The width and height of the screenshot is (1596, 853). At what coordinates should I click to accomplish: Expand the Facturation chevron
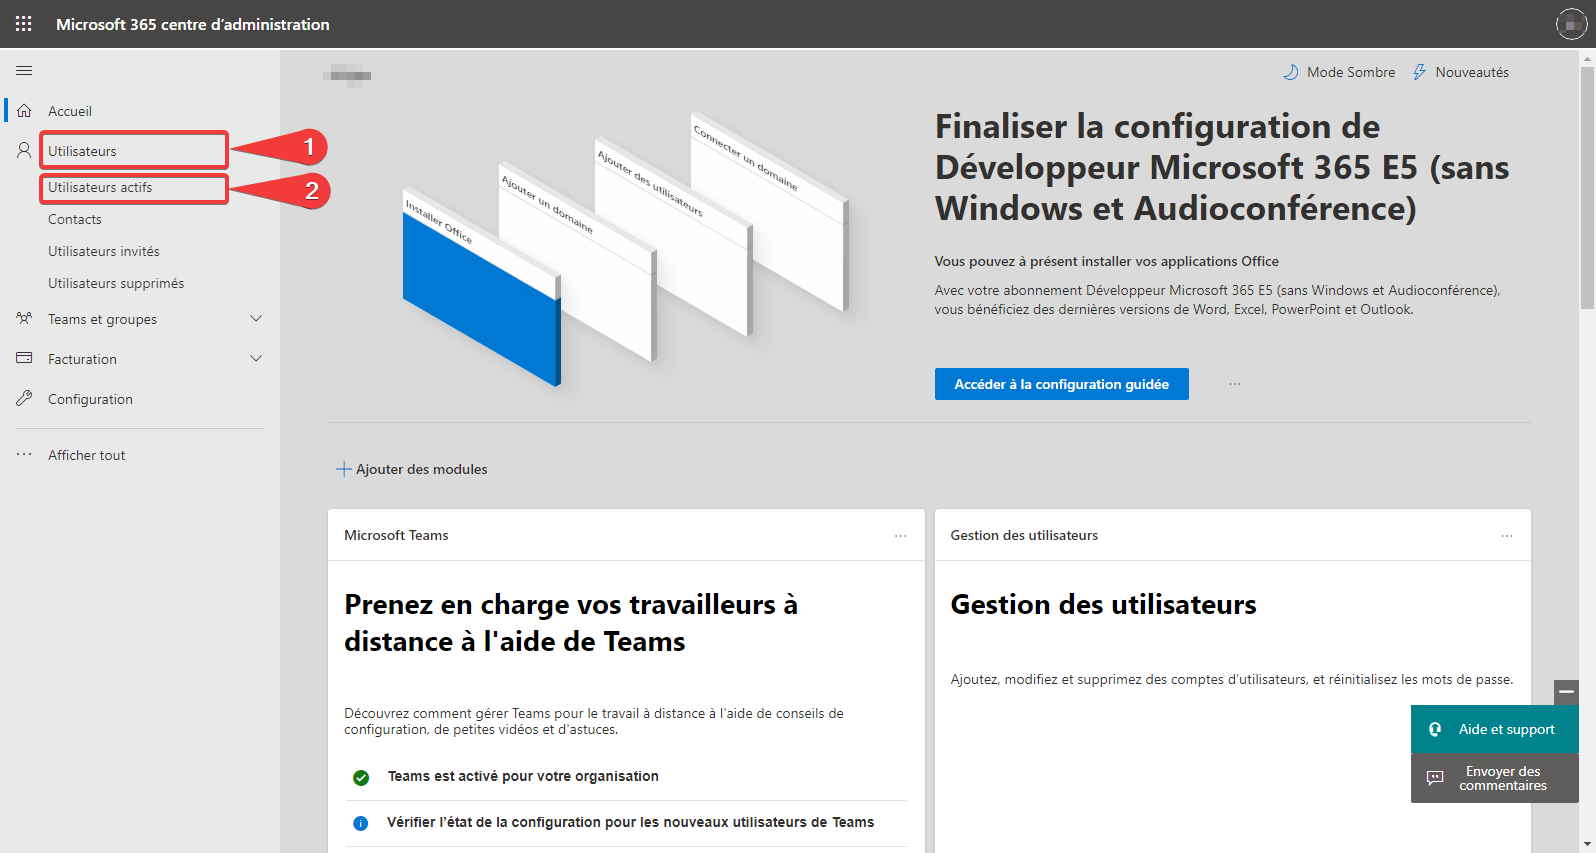[256, 359]
